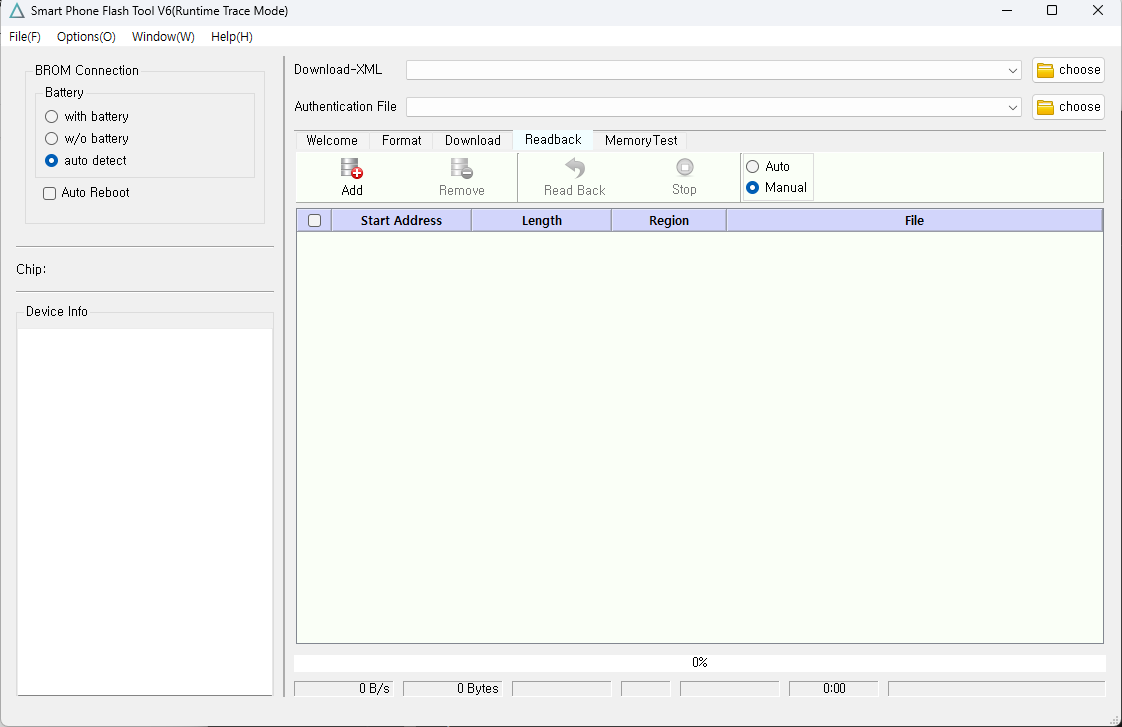This screenshot has height=727, width=1122.
Task: Close the Flash Tool window
Action: point(1098,11)
